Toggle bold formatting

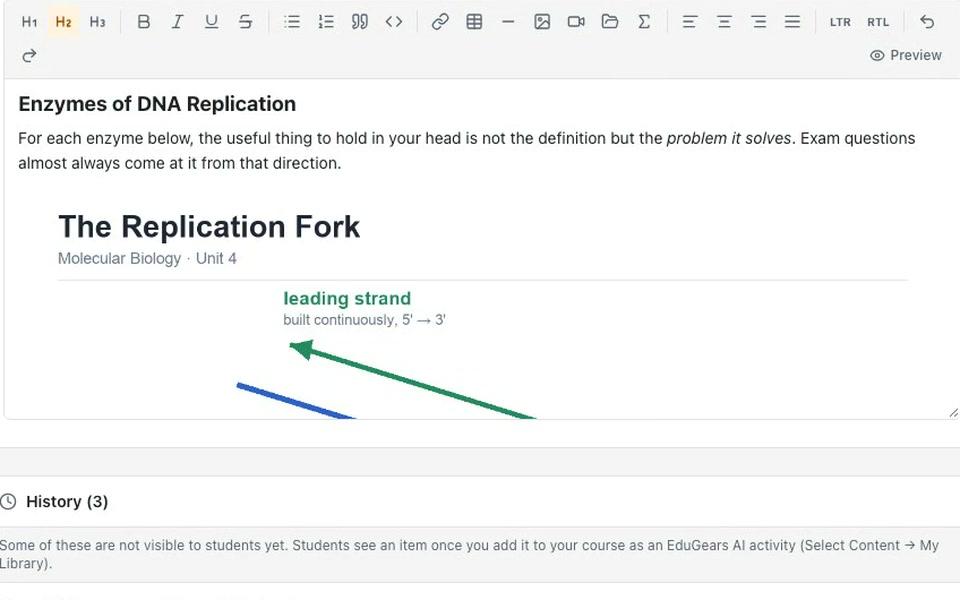[143, 22]
